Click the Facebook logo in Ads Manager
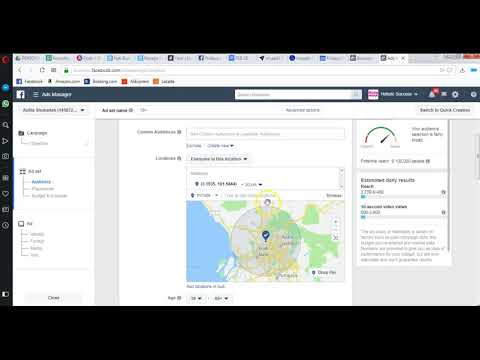Screen dimensions: 480x360 [21, 94]
